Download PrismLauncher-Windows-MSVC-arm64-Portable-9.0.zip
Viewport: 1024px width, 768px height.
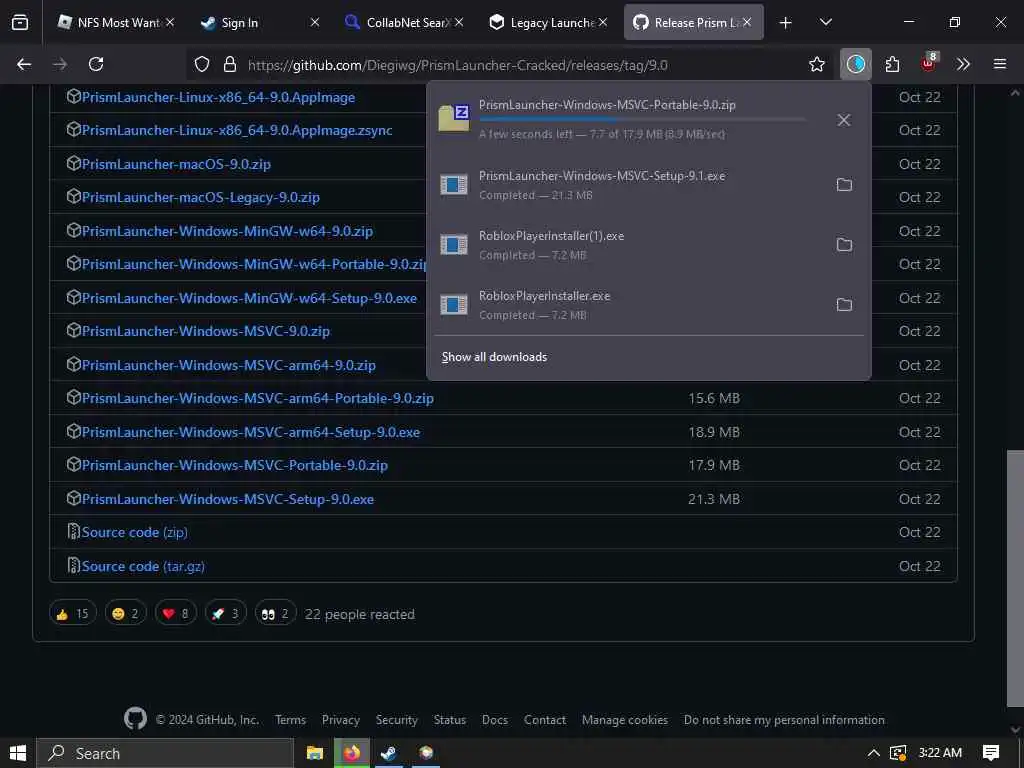257,398
